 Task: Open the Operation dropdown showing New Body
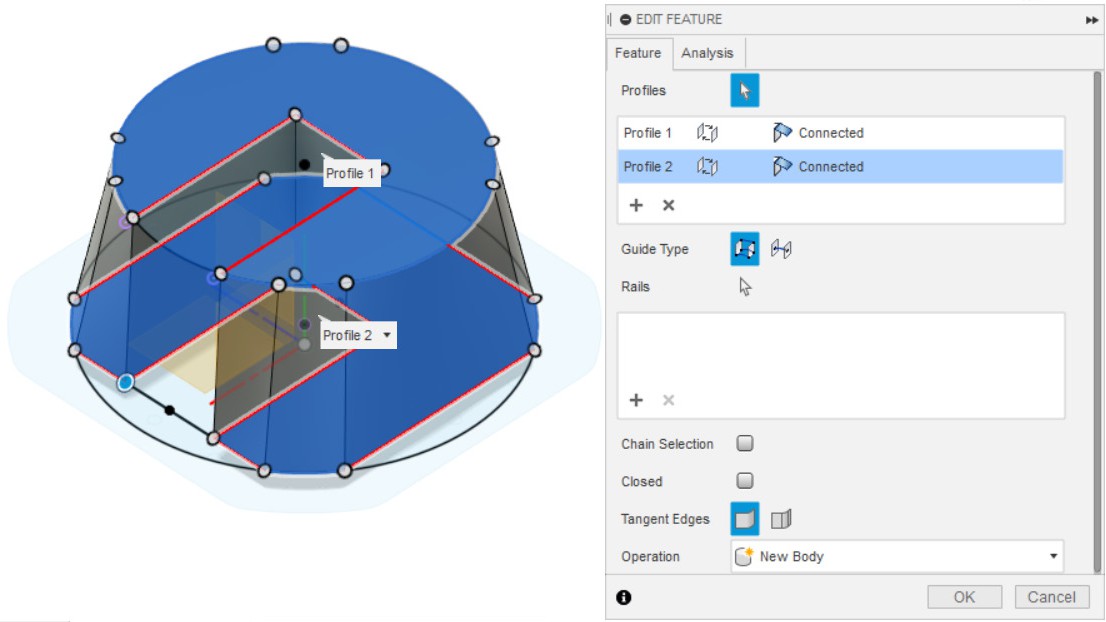(x=897, y=556)
